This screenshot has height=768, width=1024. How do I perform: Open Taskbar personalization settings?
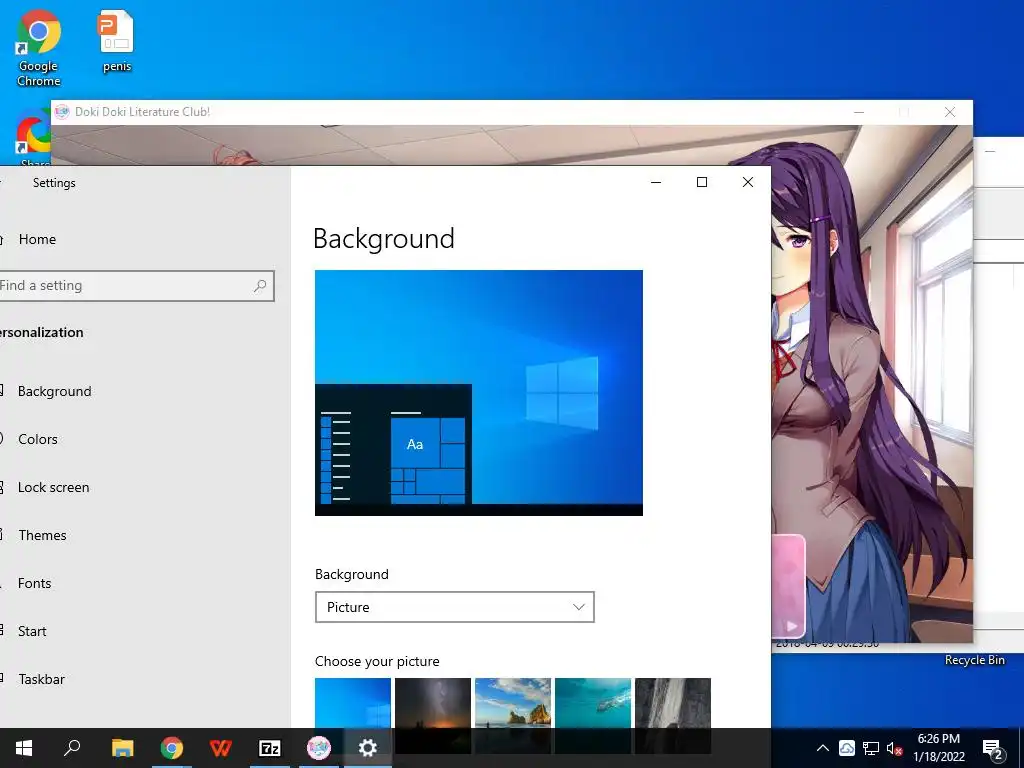[41, 679]
